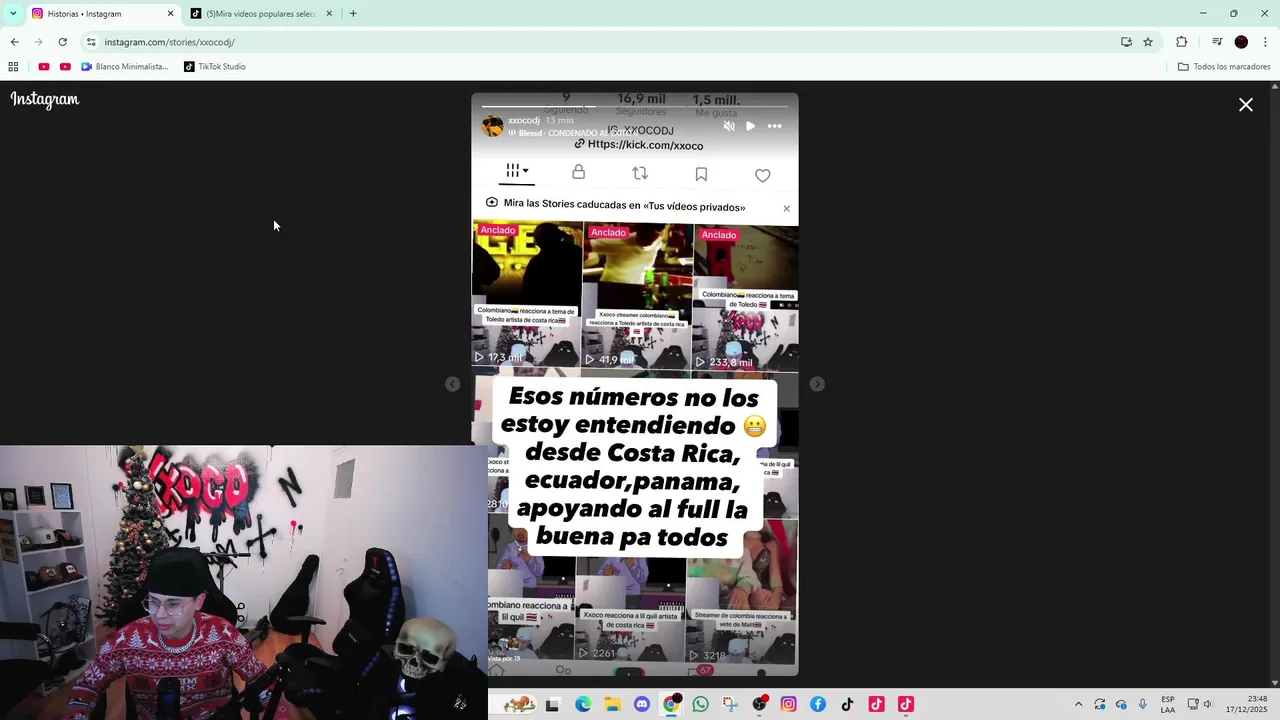Image resolution: width=1280 pixels, height=720 pixels.
Task: Click the install app icon in address bar
Action: 1126,42
